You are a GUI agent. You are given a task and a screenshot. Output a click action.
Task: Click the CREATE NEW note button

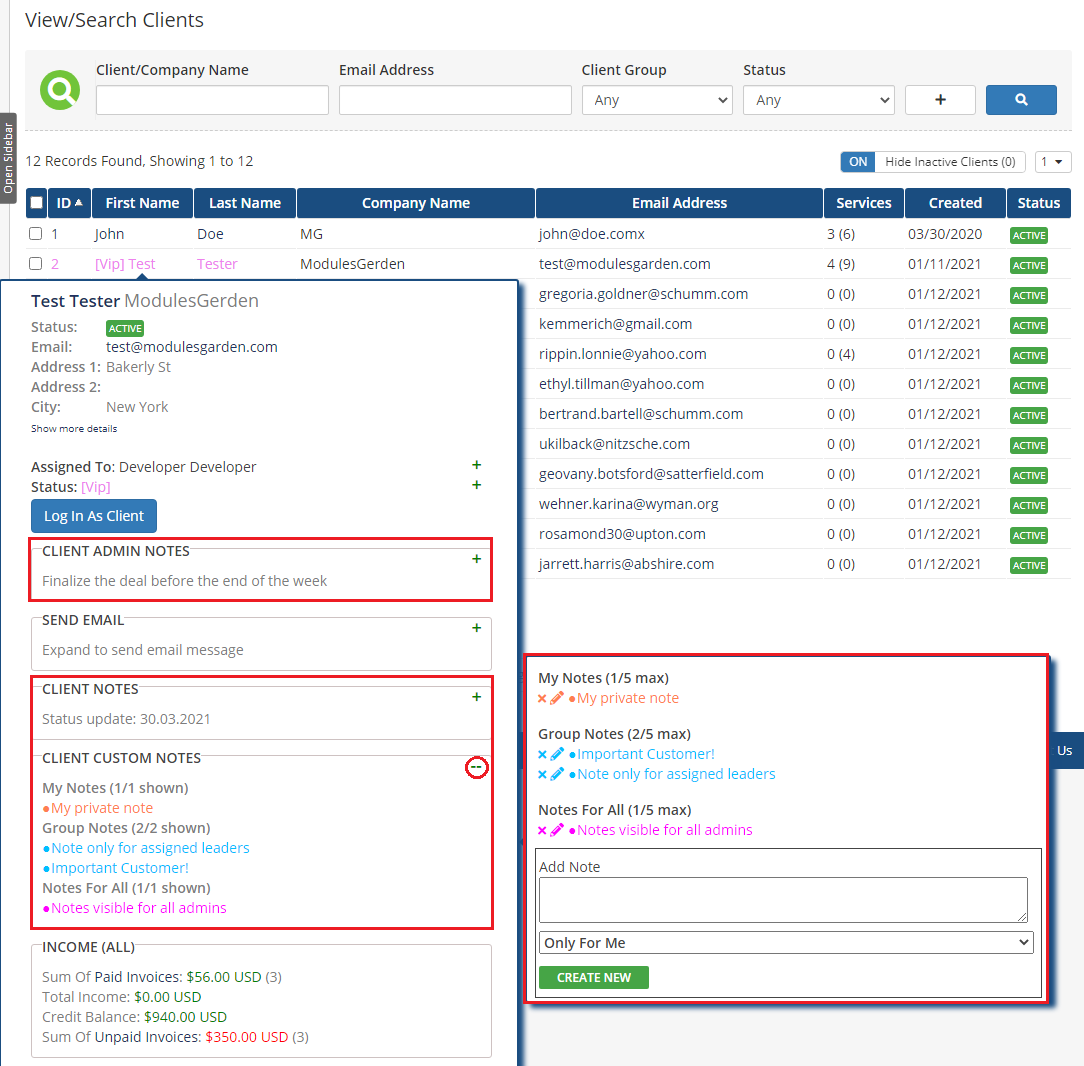point(593,978)
